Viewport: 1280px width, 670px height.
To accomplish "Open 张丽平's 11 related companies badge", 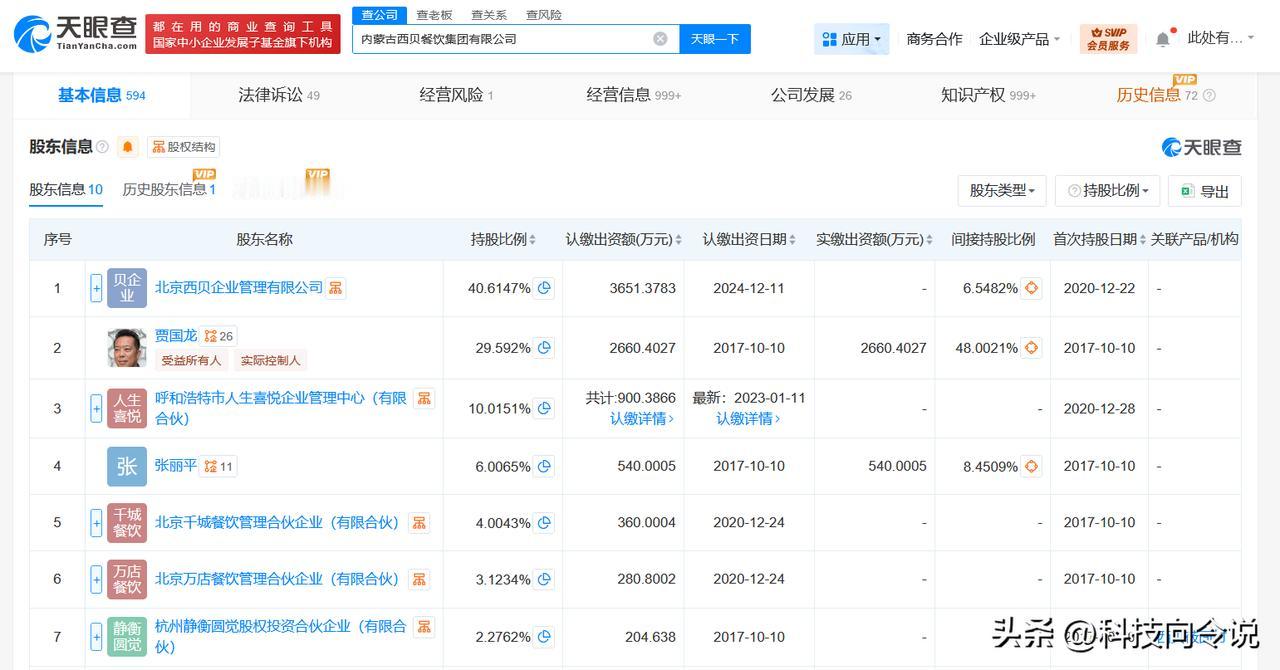I will coord(219,466).
